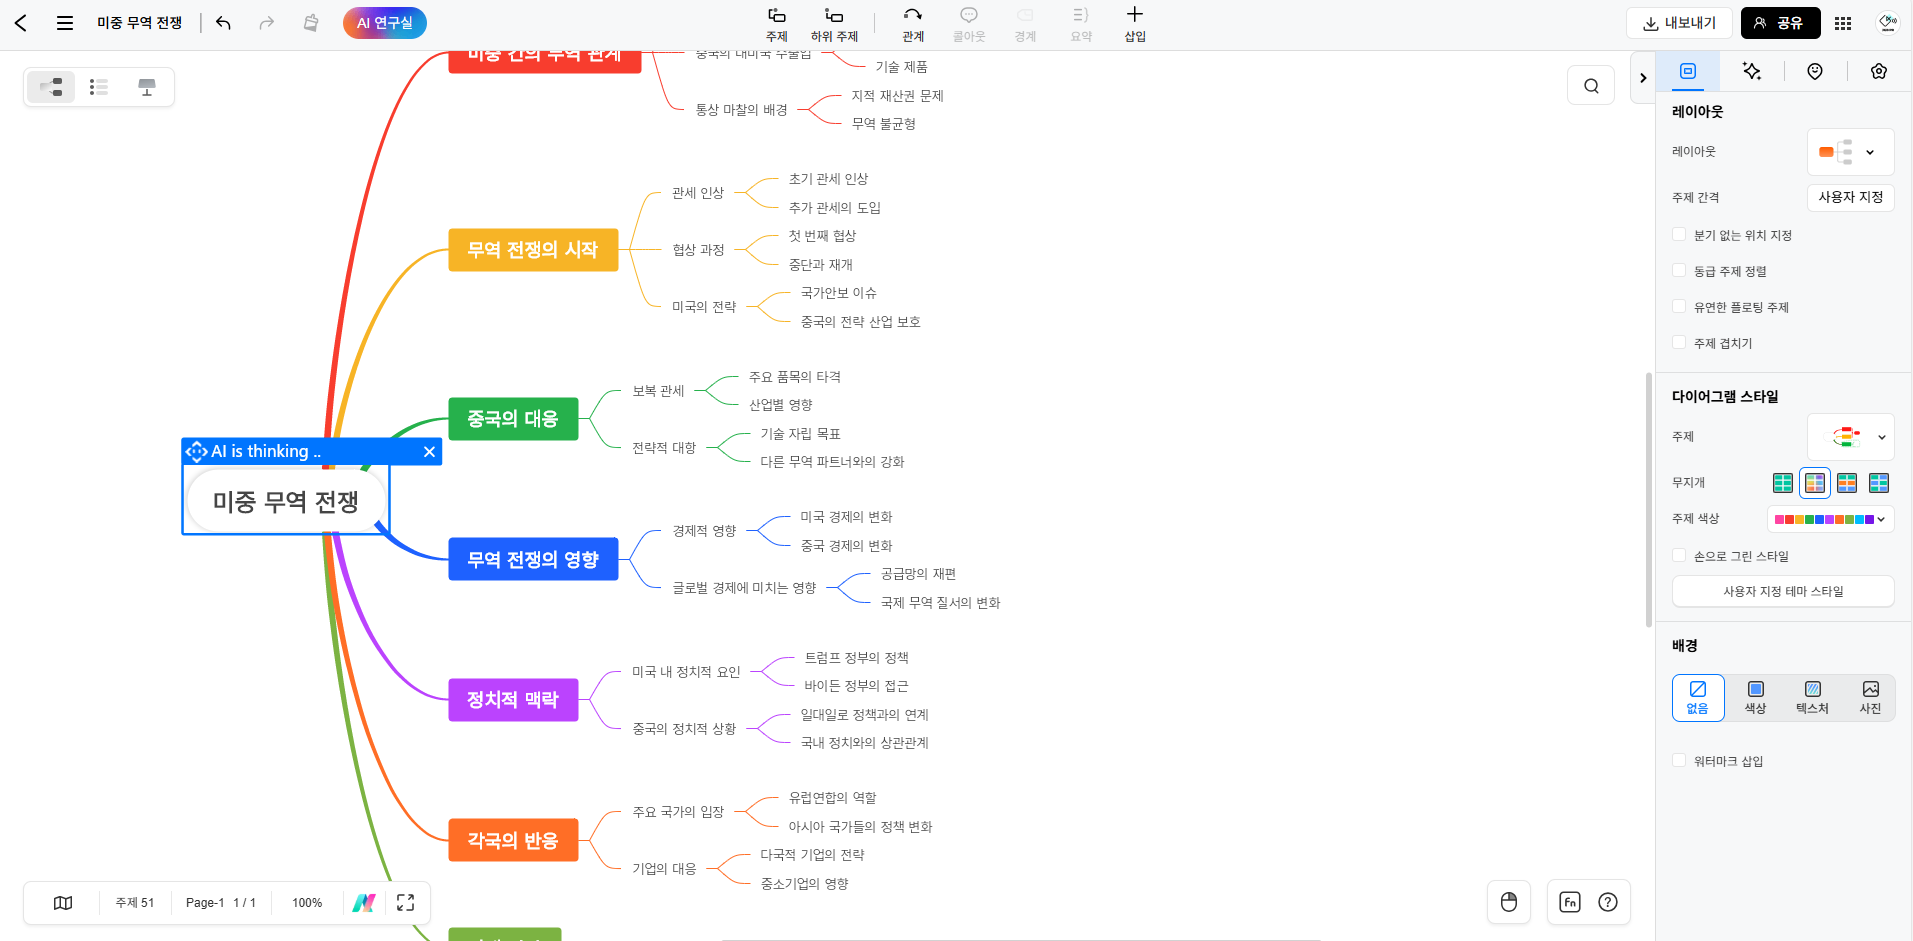Screen dimensions: 1913x941
Task: Redo the last undone action
Action: (x=266, y=23)
